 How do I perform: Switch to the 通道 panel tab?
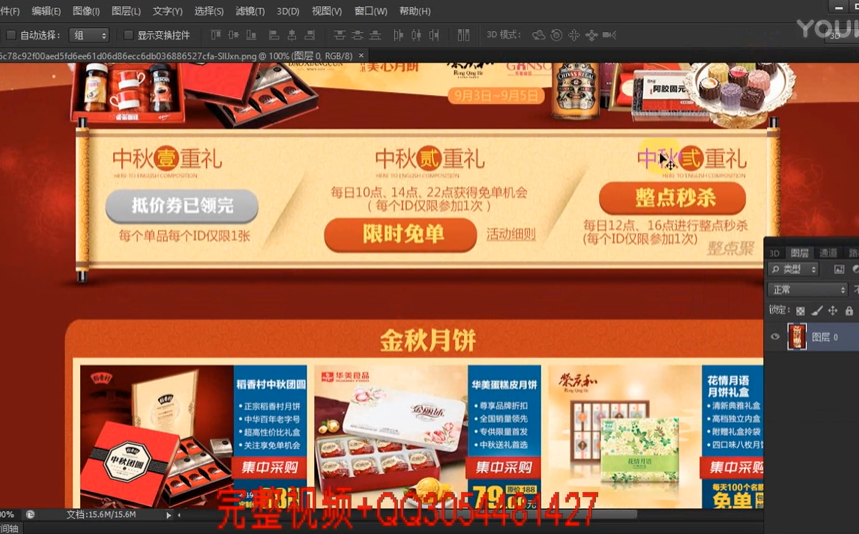pyautogui.click(x=828, y=252)
